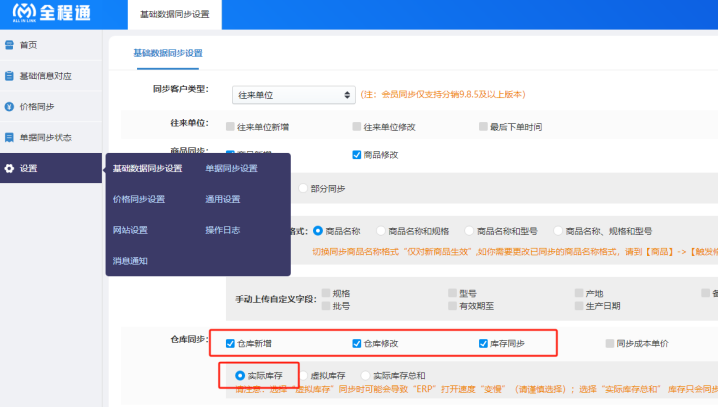Check 往来单位修改
The image size is (718, 408).
coord(357,126)
